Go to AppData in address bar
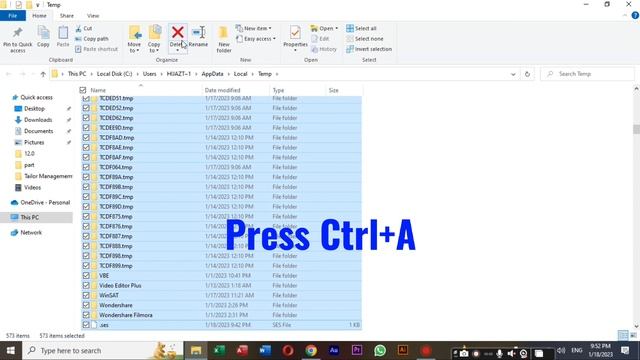Image resolution: width=640 pixels, height=360 pixels. coord(212,74)
